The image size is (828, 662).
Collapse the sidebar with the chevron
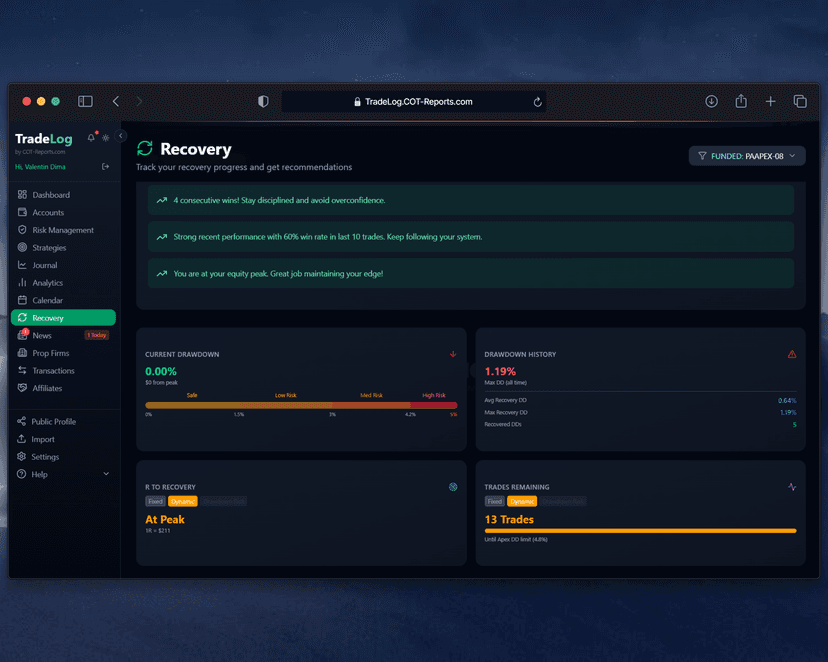pos(121,134)
